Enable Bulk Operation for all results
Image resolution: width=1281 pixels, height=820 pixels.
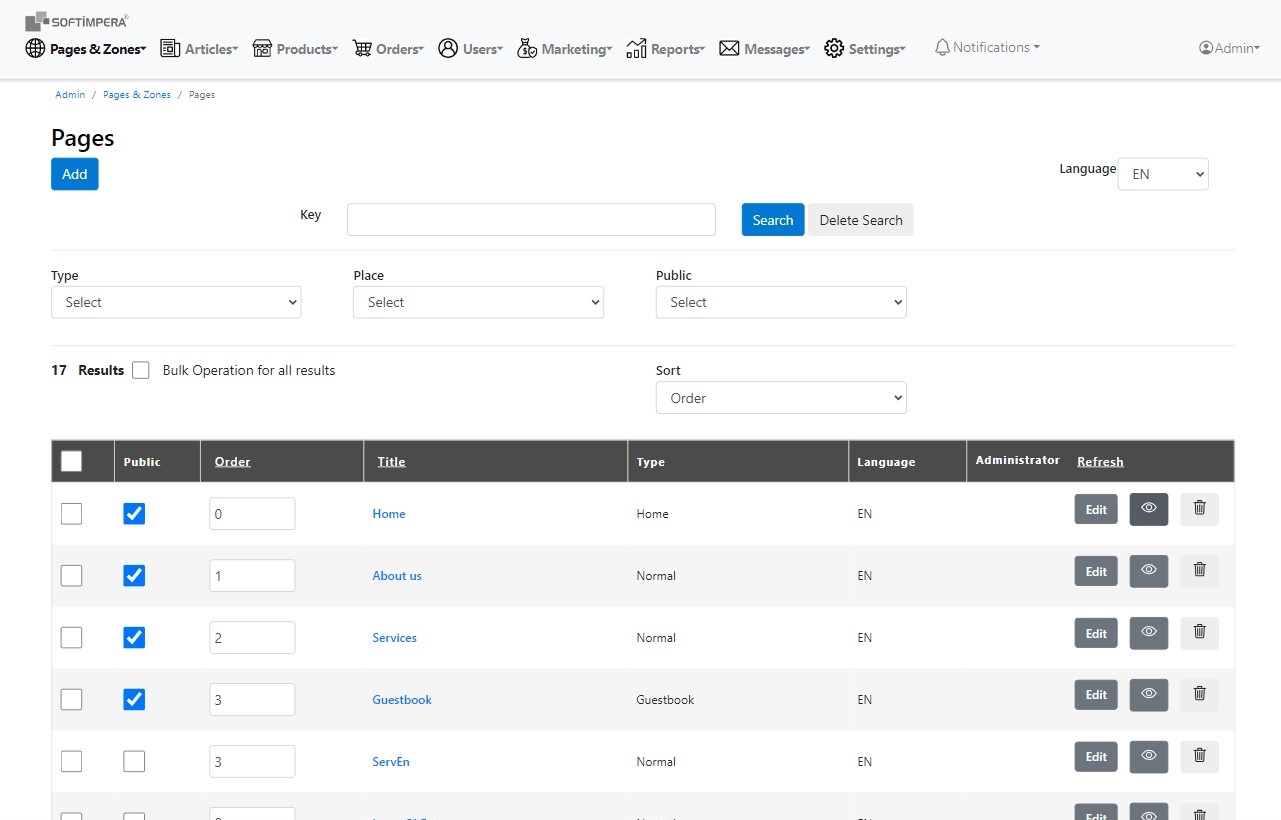click(141, 370)
